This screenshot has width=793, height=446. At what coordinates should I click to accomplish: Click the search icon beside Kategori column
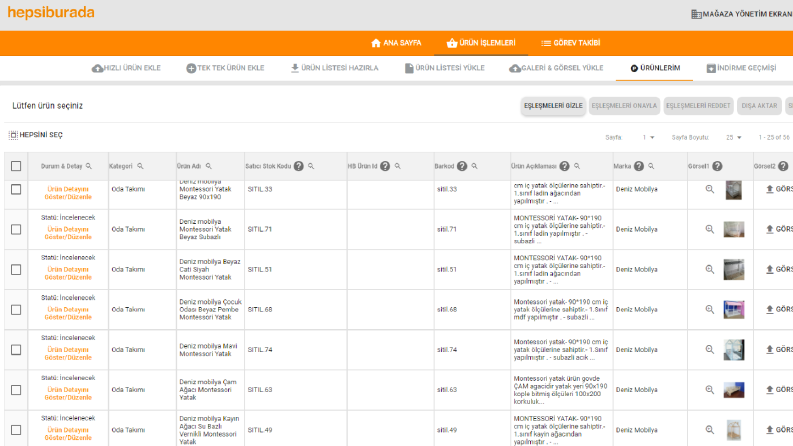point(140,166)
